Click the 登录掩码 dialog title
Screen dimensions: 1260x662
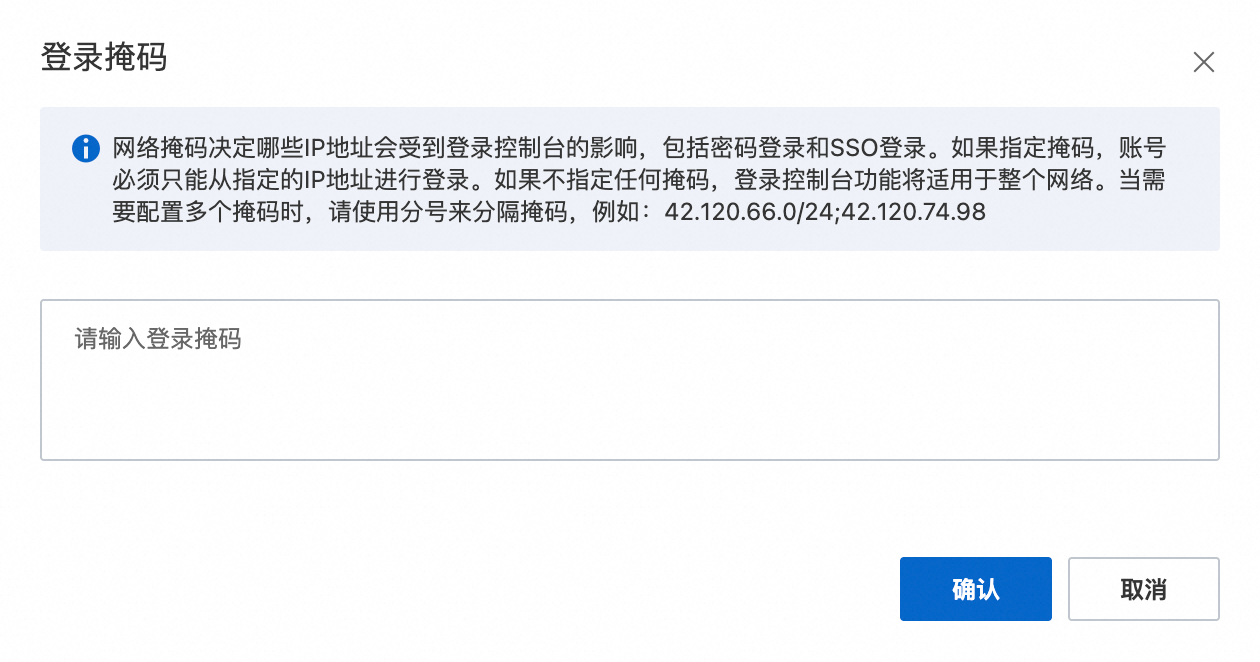(104, 57)
